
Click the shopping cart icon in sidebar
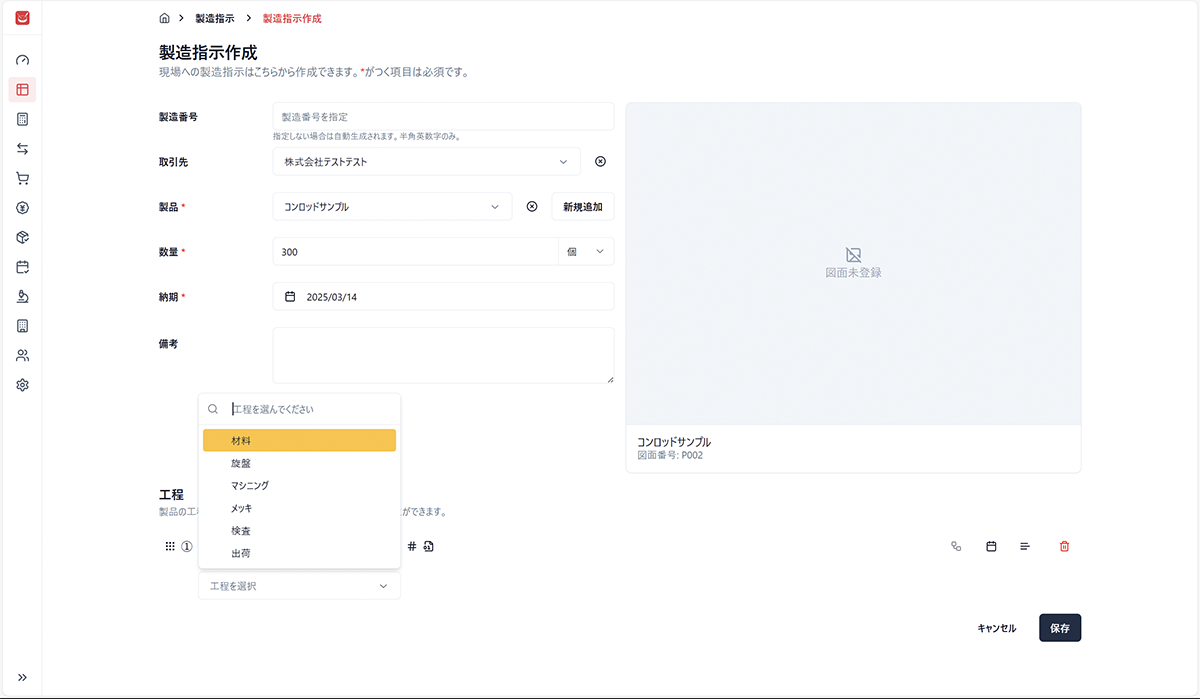pos(22,179)
